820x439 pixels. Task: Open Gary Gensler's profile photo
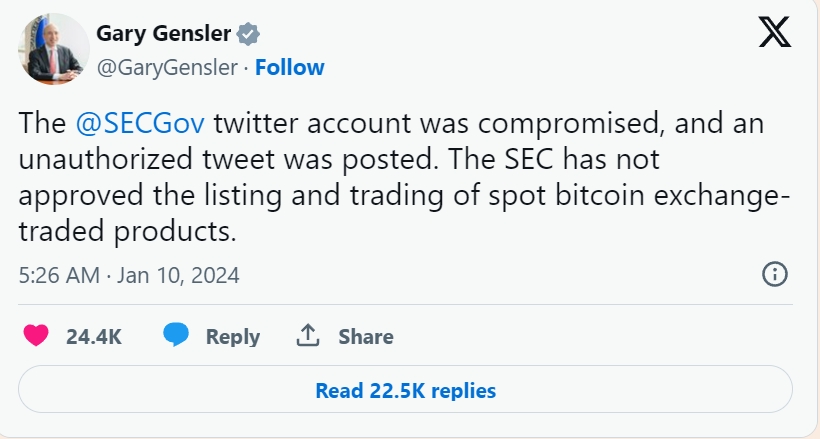point(54,48)
